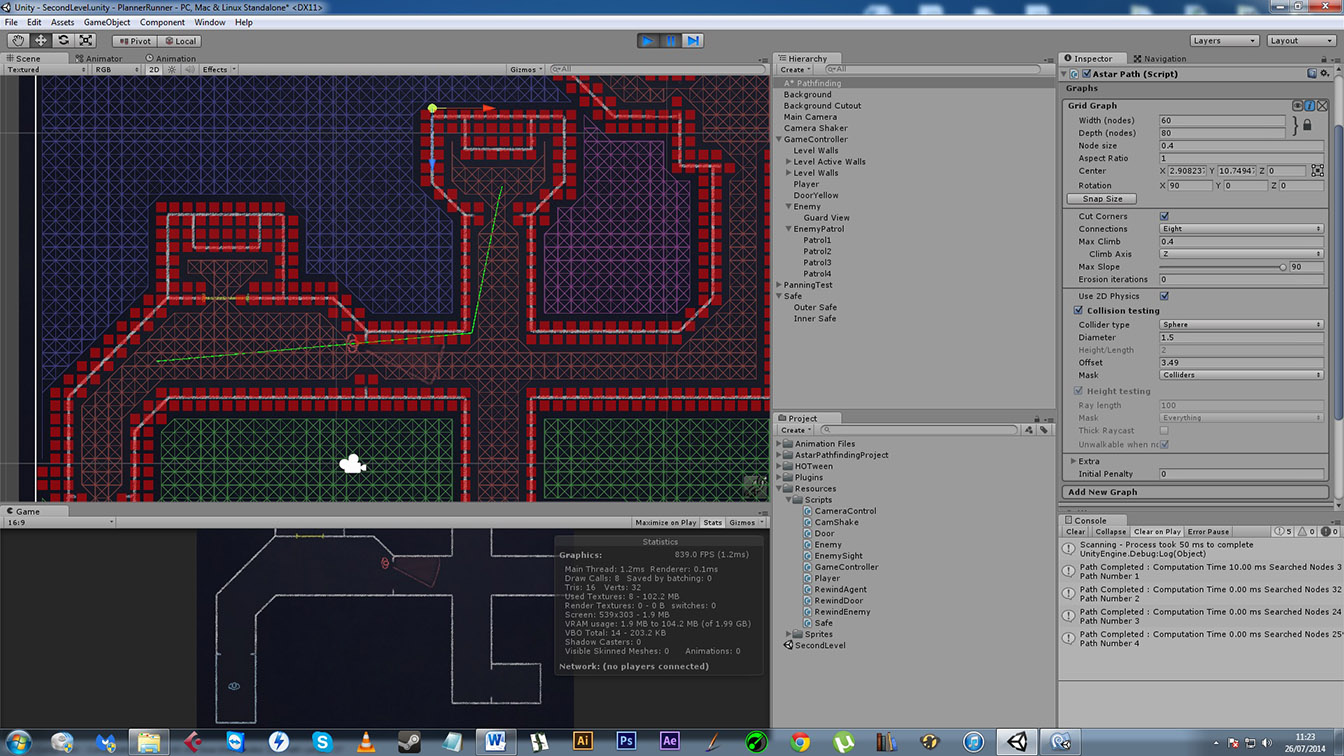This screenshot has width=1344, height=756.
Task: Select the Move tool in toolbar
Action: pyautogui.click(x=41, y=41)
